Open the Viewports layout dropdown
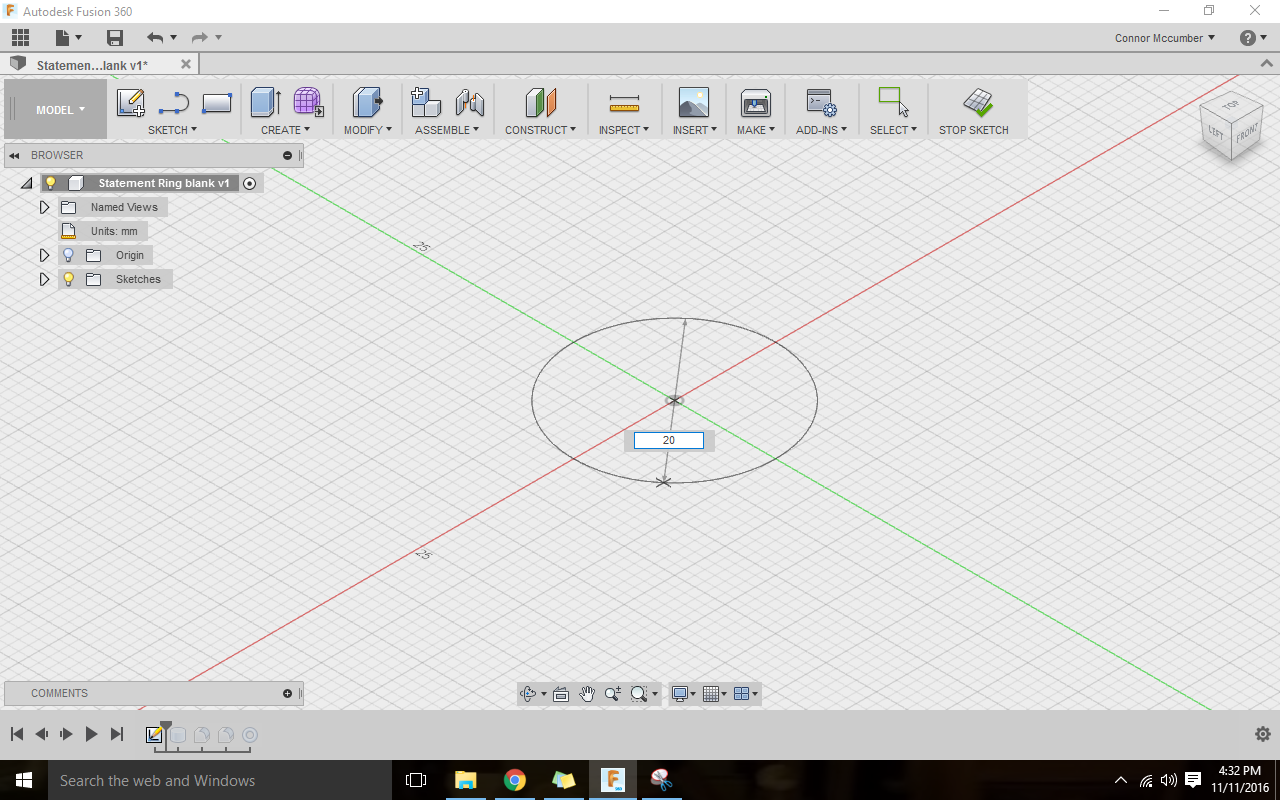 (745, 693)
